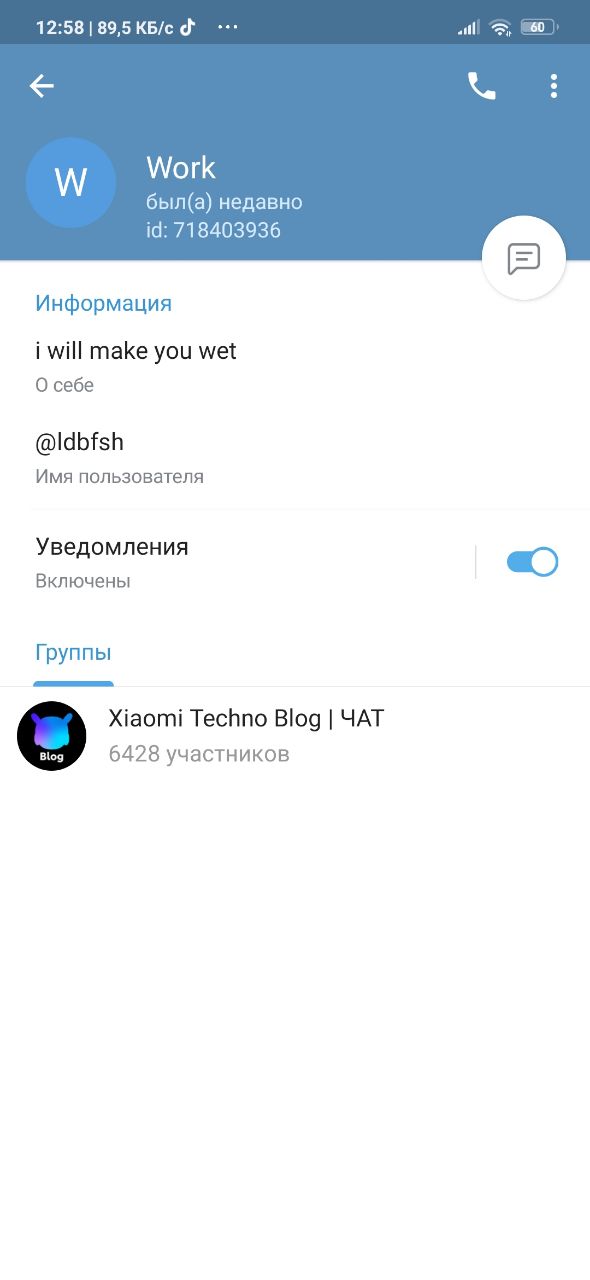The height and width of the screenshot is (1280, 590).
Task: Tap the 6428 участников member count
Action: (x=199, y=754)
